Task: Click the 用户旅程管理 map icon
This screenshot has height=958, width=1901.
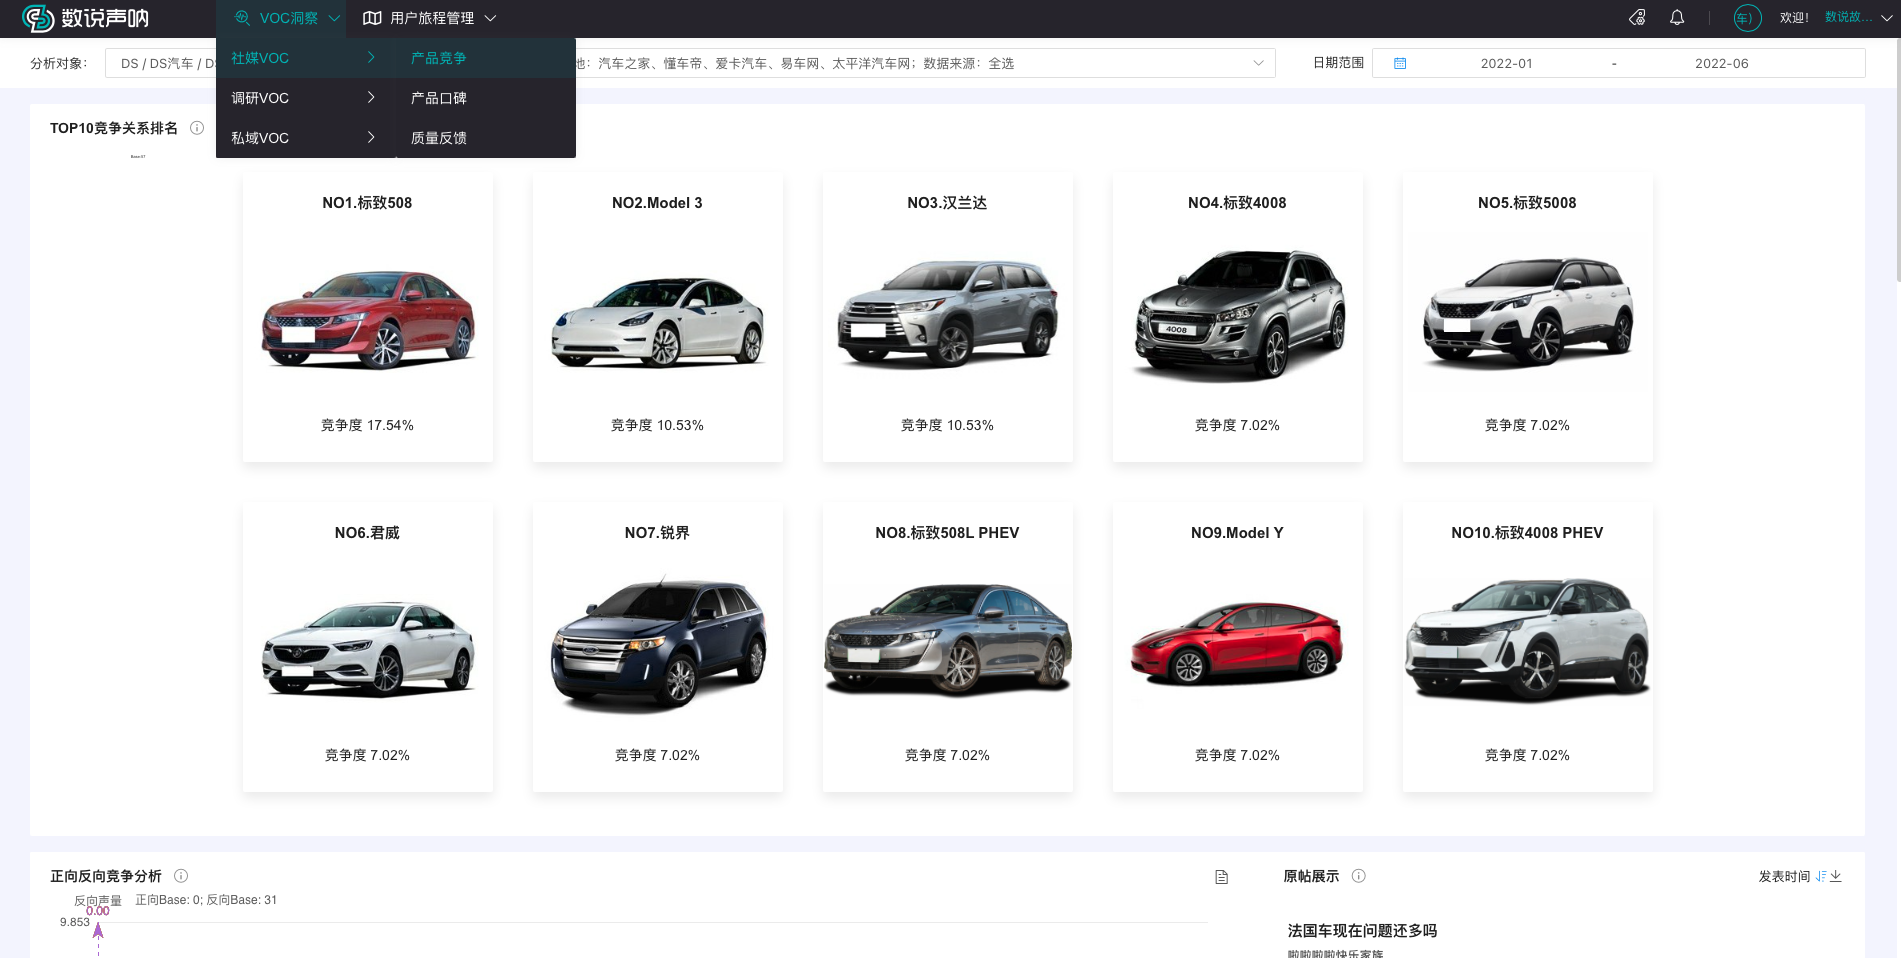Action: [x=372, y=18]
